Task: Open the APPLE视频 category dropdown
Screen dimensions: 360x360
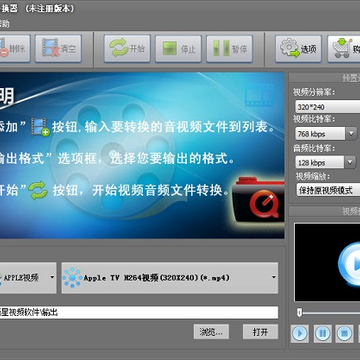Action: (x=28, y=278)
